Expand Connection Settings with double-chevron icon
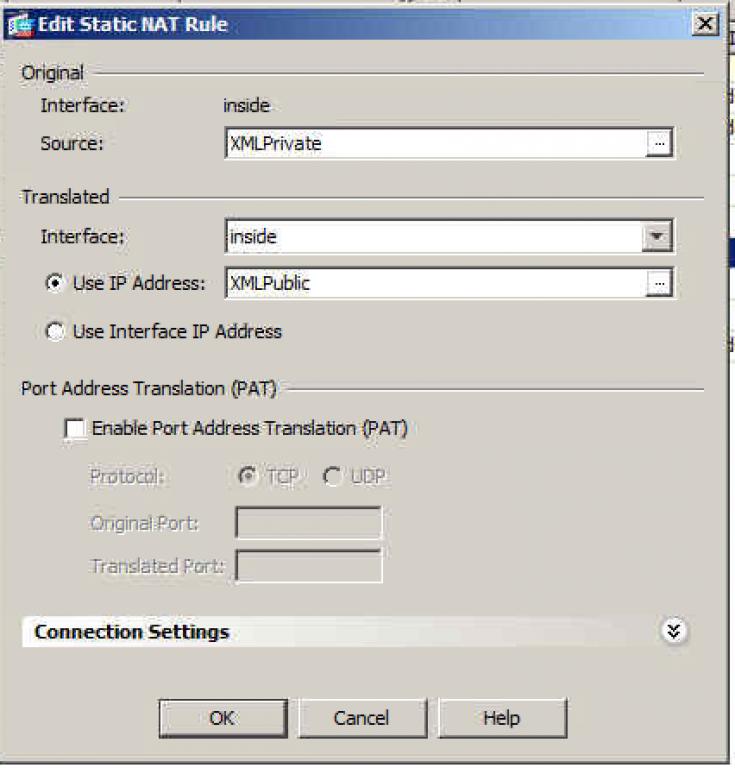 tap(675, 631)
